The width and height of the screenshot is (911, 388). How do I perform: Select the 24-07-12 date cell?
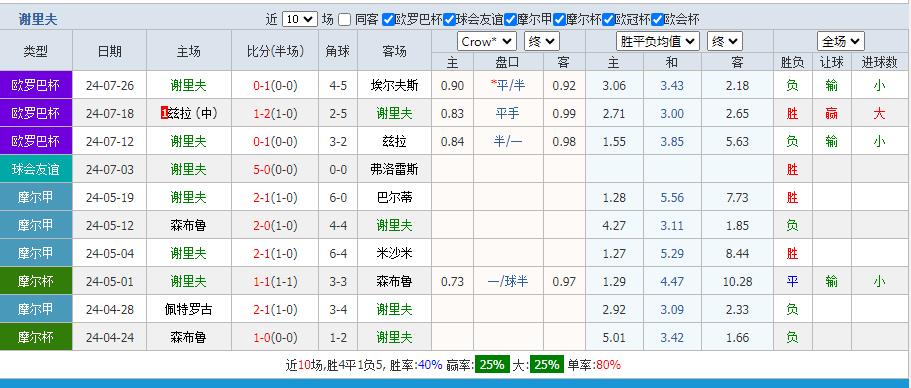coord(109,142)
